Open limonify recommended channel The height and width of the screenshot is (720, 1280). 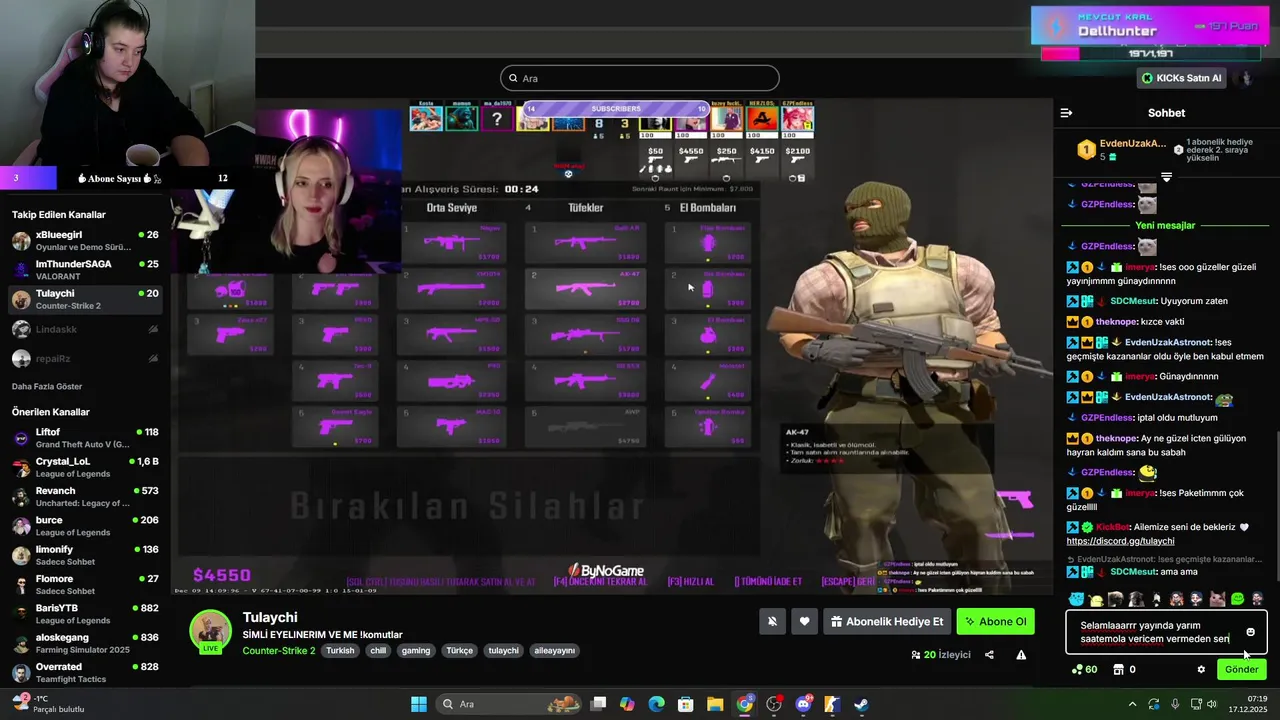pos(85,555)
